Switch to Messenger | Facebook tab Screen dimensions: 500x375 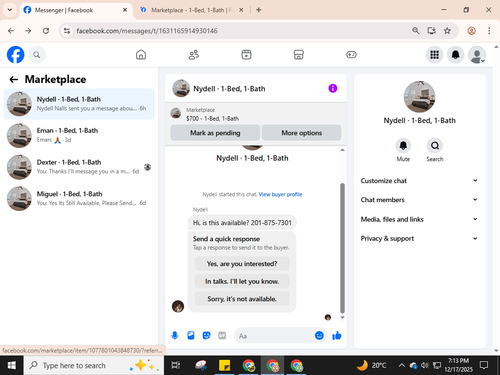(x=76, y=10)
